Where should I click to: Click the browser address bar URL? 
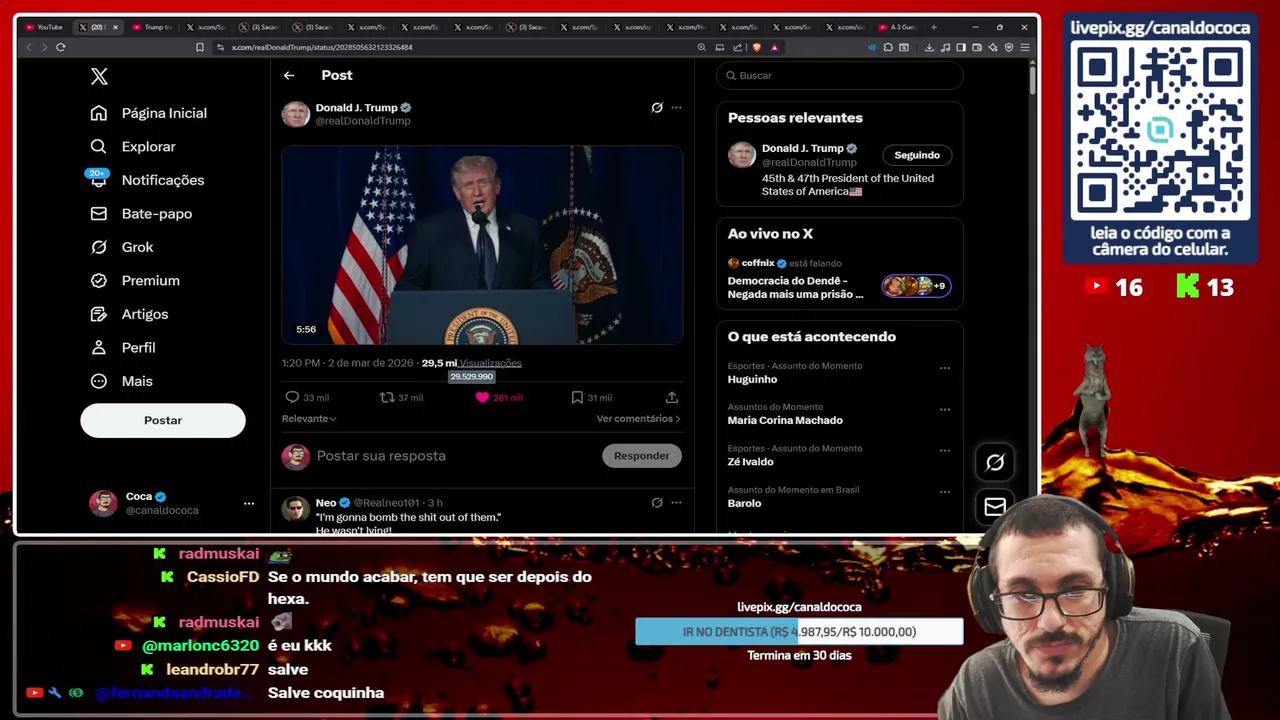[x=322, y=47]
